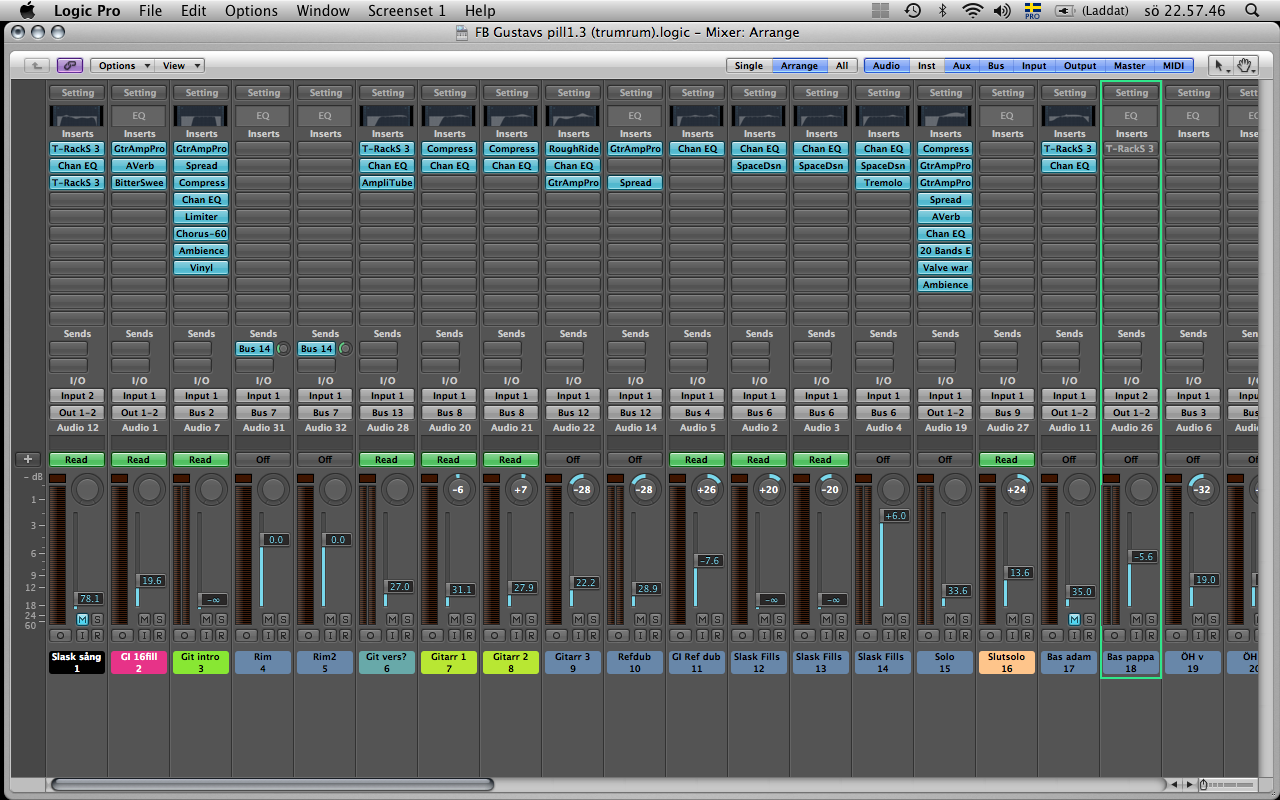The height and width of the screenshot is (800, 1280).
Task: Click the pan knob showing -6 on Gitarr 1
Action: [x=459, y=490]
